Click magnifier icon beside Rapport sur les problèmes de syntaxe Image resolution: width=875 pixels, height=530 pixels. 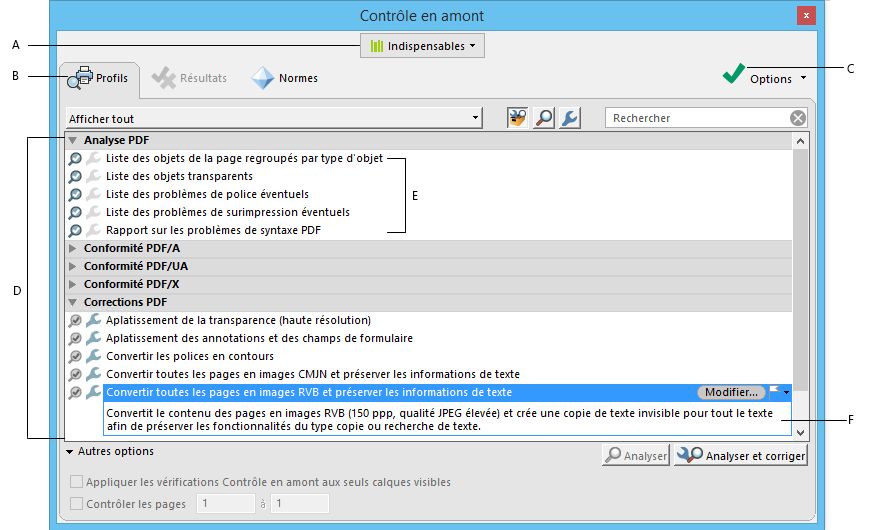pyautogui.click(x=75, y=230)
